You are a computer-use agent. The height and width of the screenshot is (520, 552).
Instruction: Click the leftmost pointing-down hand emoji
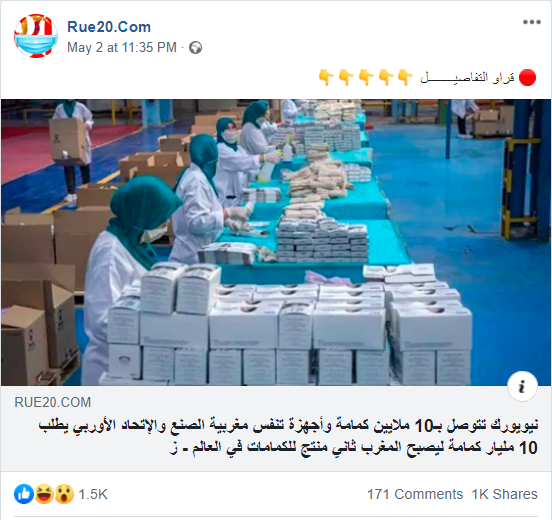pos(326,77)
